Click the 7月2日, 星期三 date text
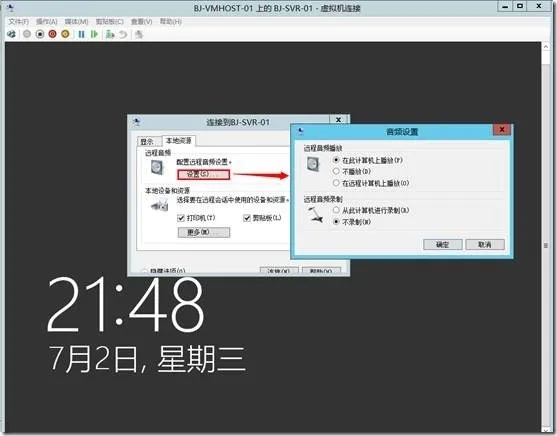 coord(147,359)
